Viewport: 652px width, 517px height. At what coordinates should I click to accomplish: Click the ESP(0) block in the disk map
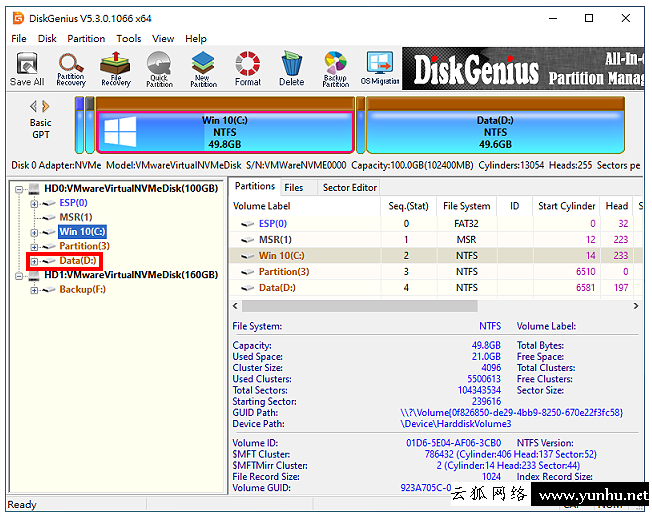point(79,125)
